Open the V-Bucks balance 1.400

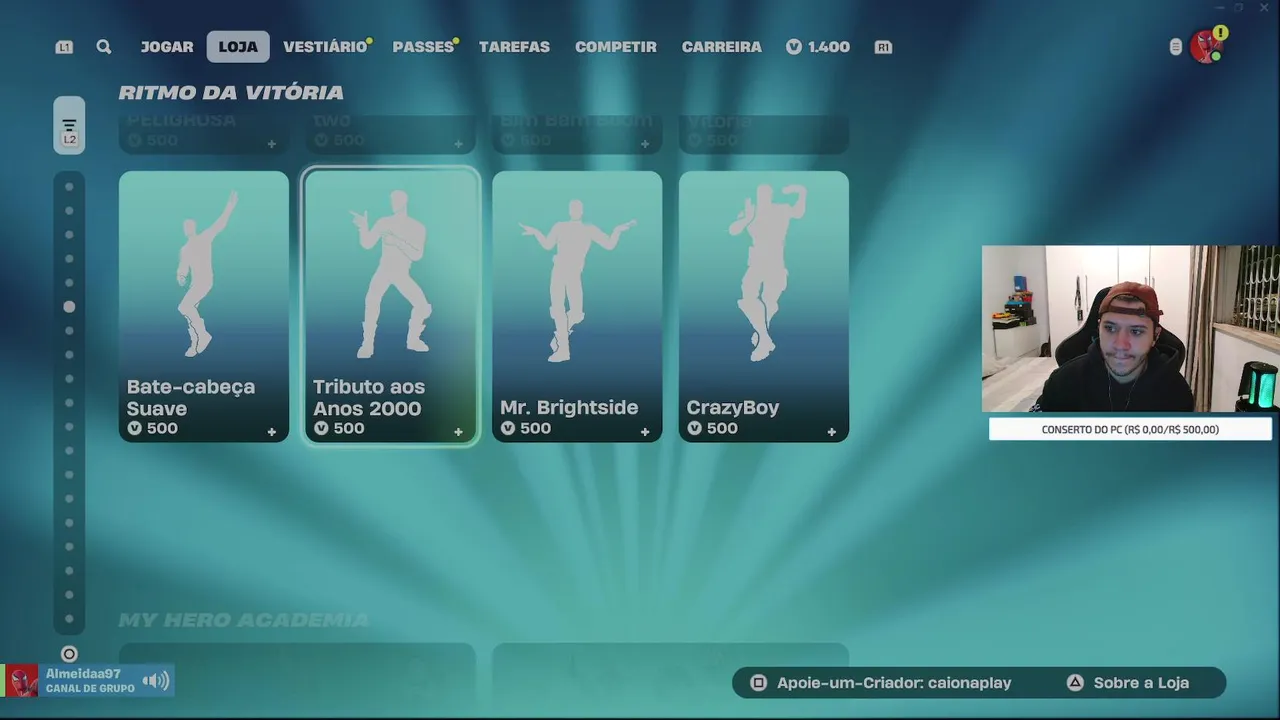(818, 47)
